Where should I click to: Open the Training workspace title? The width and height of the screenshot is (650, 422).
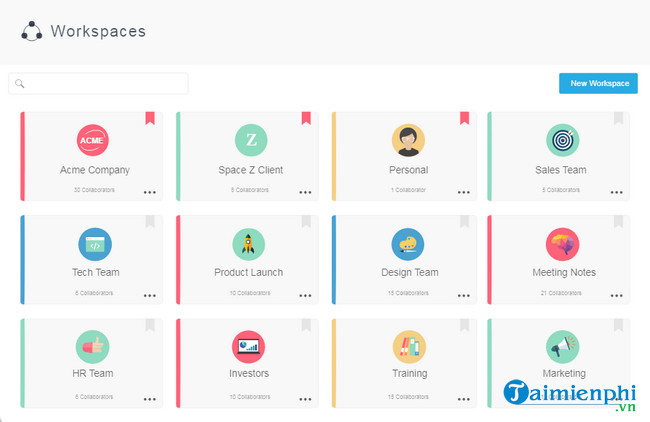[409, 374]
